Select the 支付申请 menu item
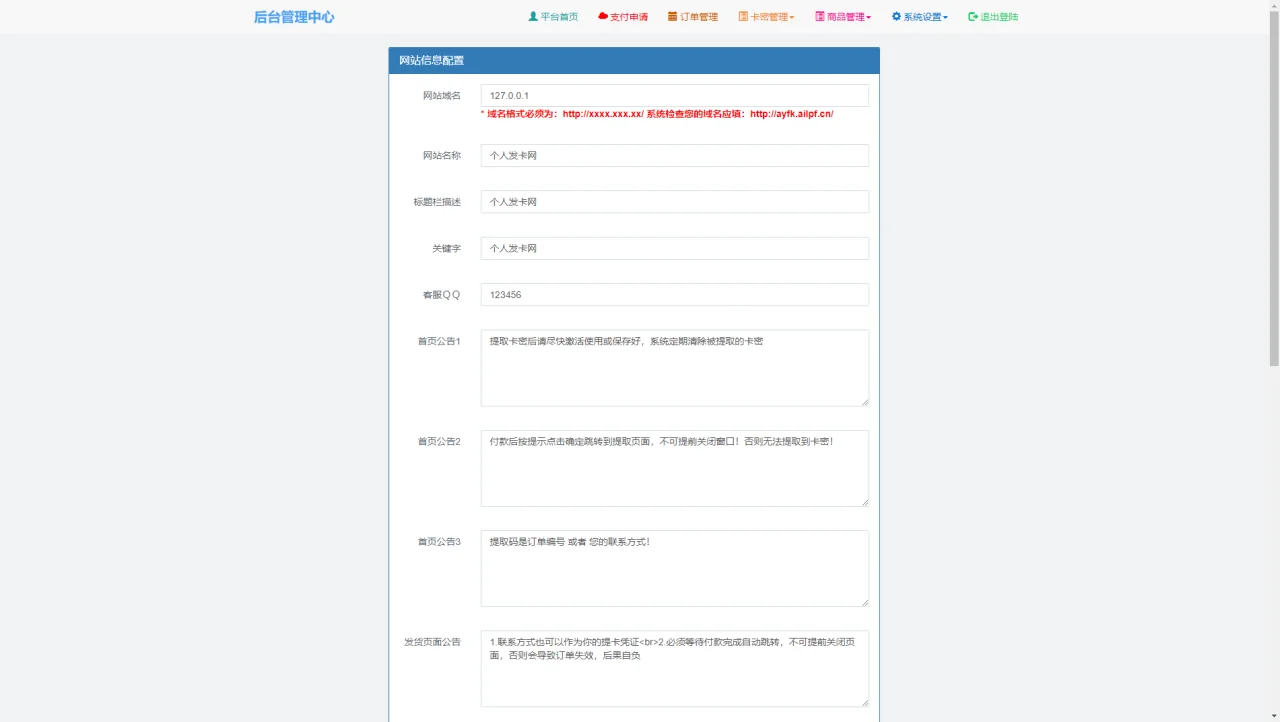Viewport: 1280px width, 722px height. click(x=623, y=16)
